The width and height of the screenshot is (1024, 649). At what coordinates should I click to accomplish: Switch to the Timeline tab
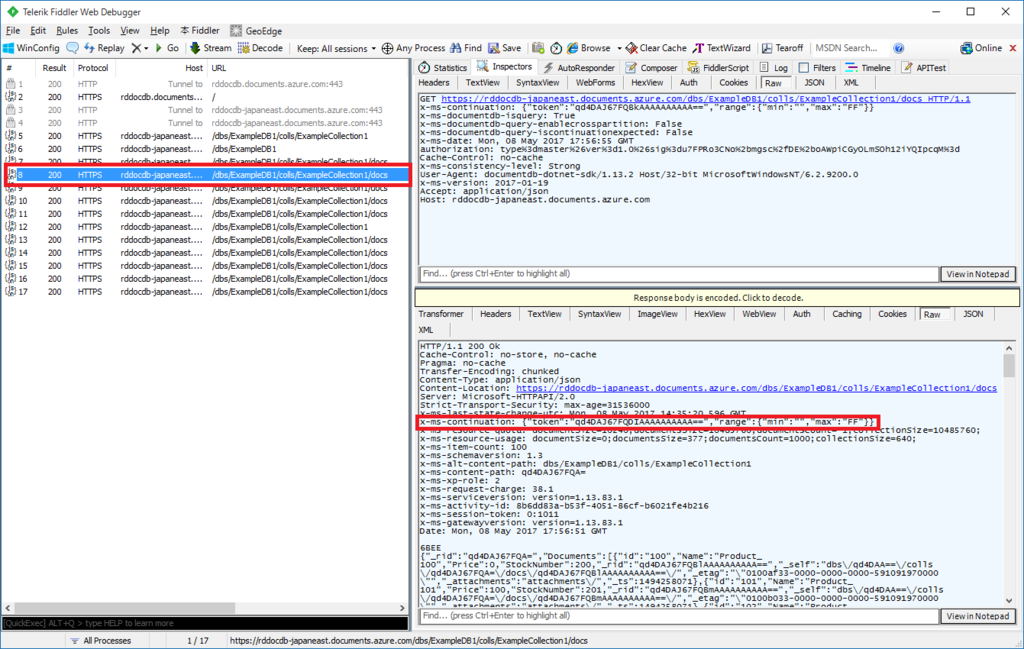tap(868, 68)
